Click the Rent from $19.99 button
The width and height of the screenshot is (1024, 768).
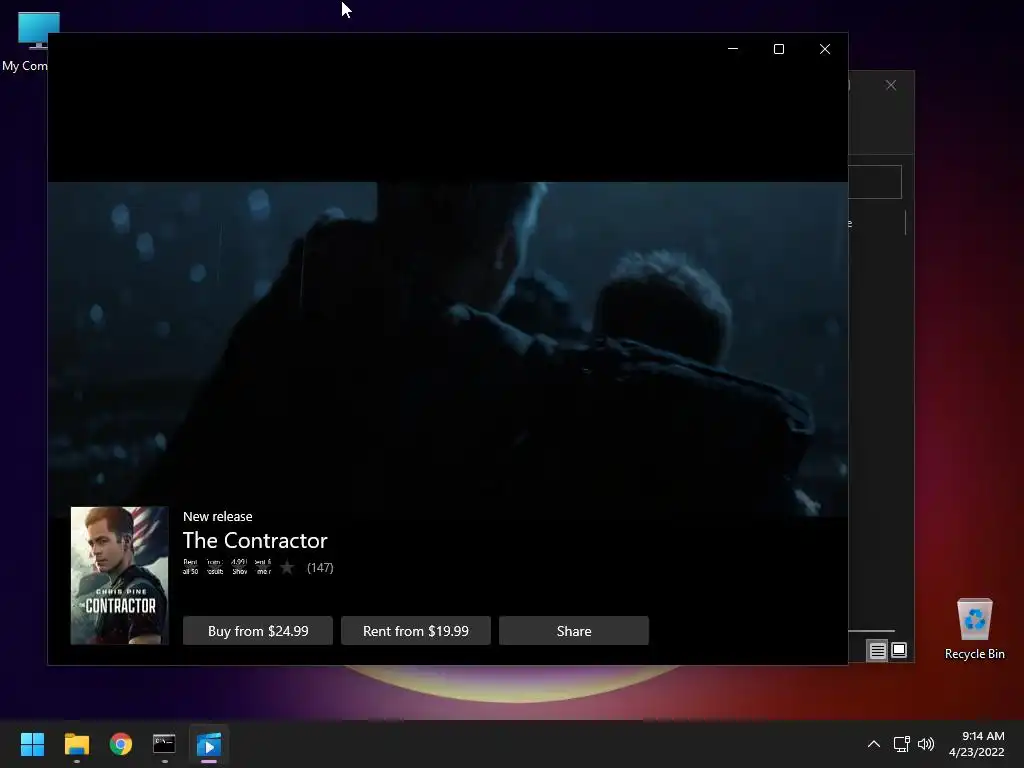click(x=416, y=631)
